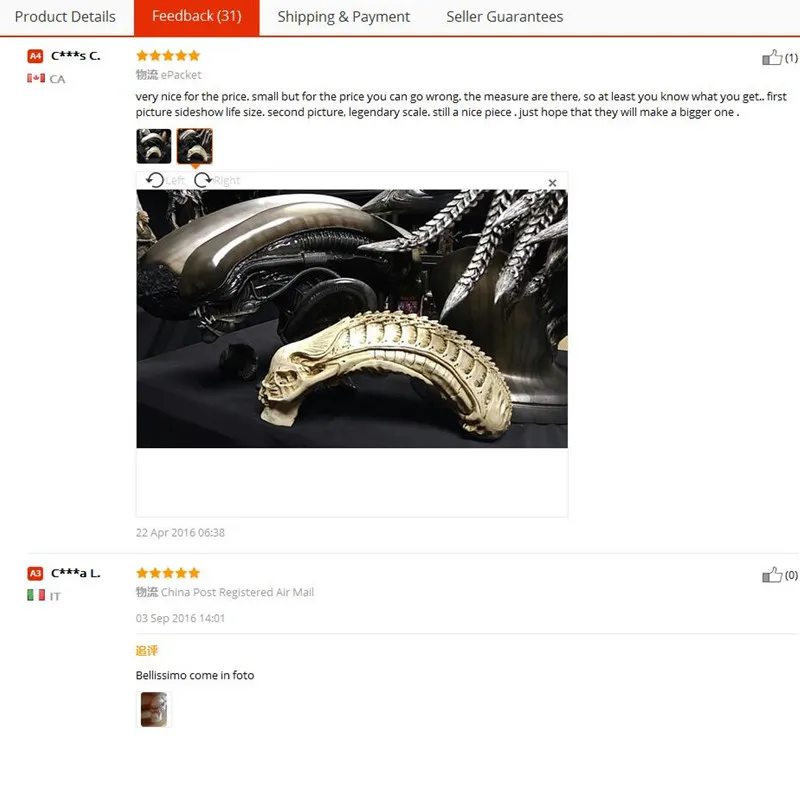Image resolution: width=800 pixels, height=800 pixels.
Task: Rotate the review photo right
Action: pos(217,180)
